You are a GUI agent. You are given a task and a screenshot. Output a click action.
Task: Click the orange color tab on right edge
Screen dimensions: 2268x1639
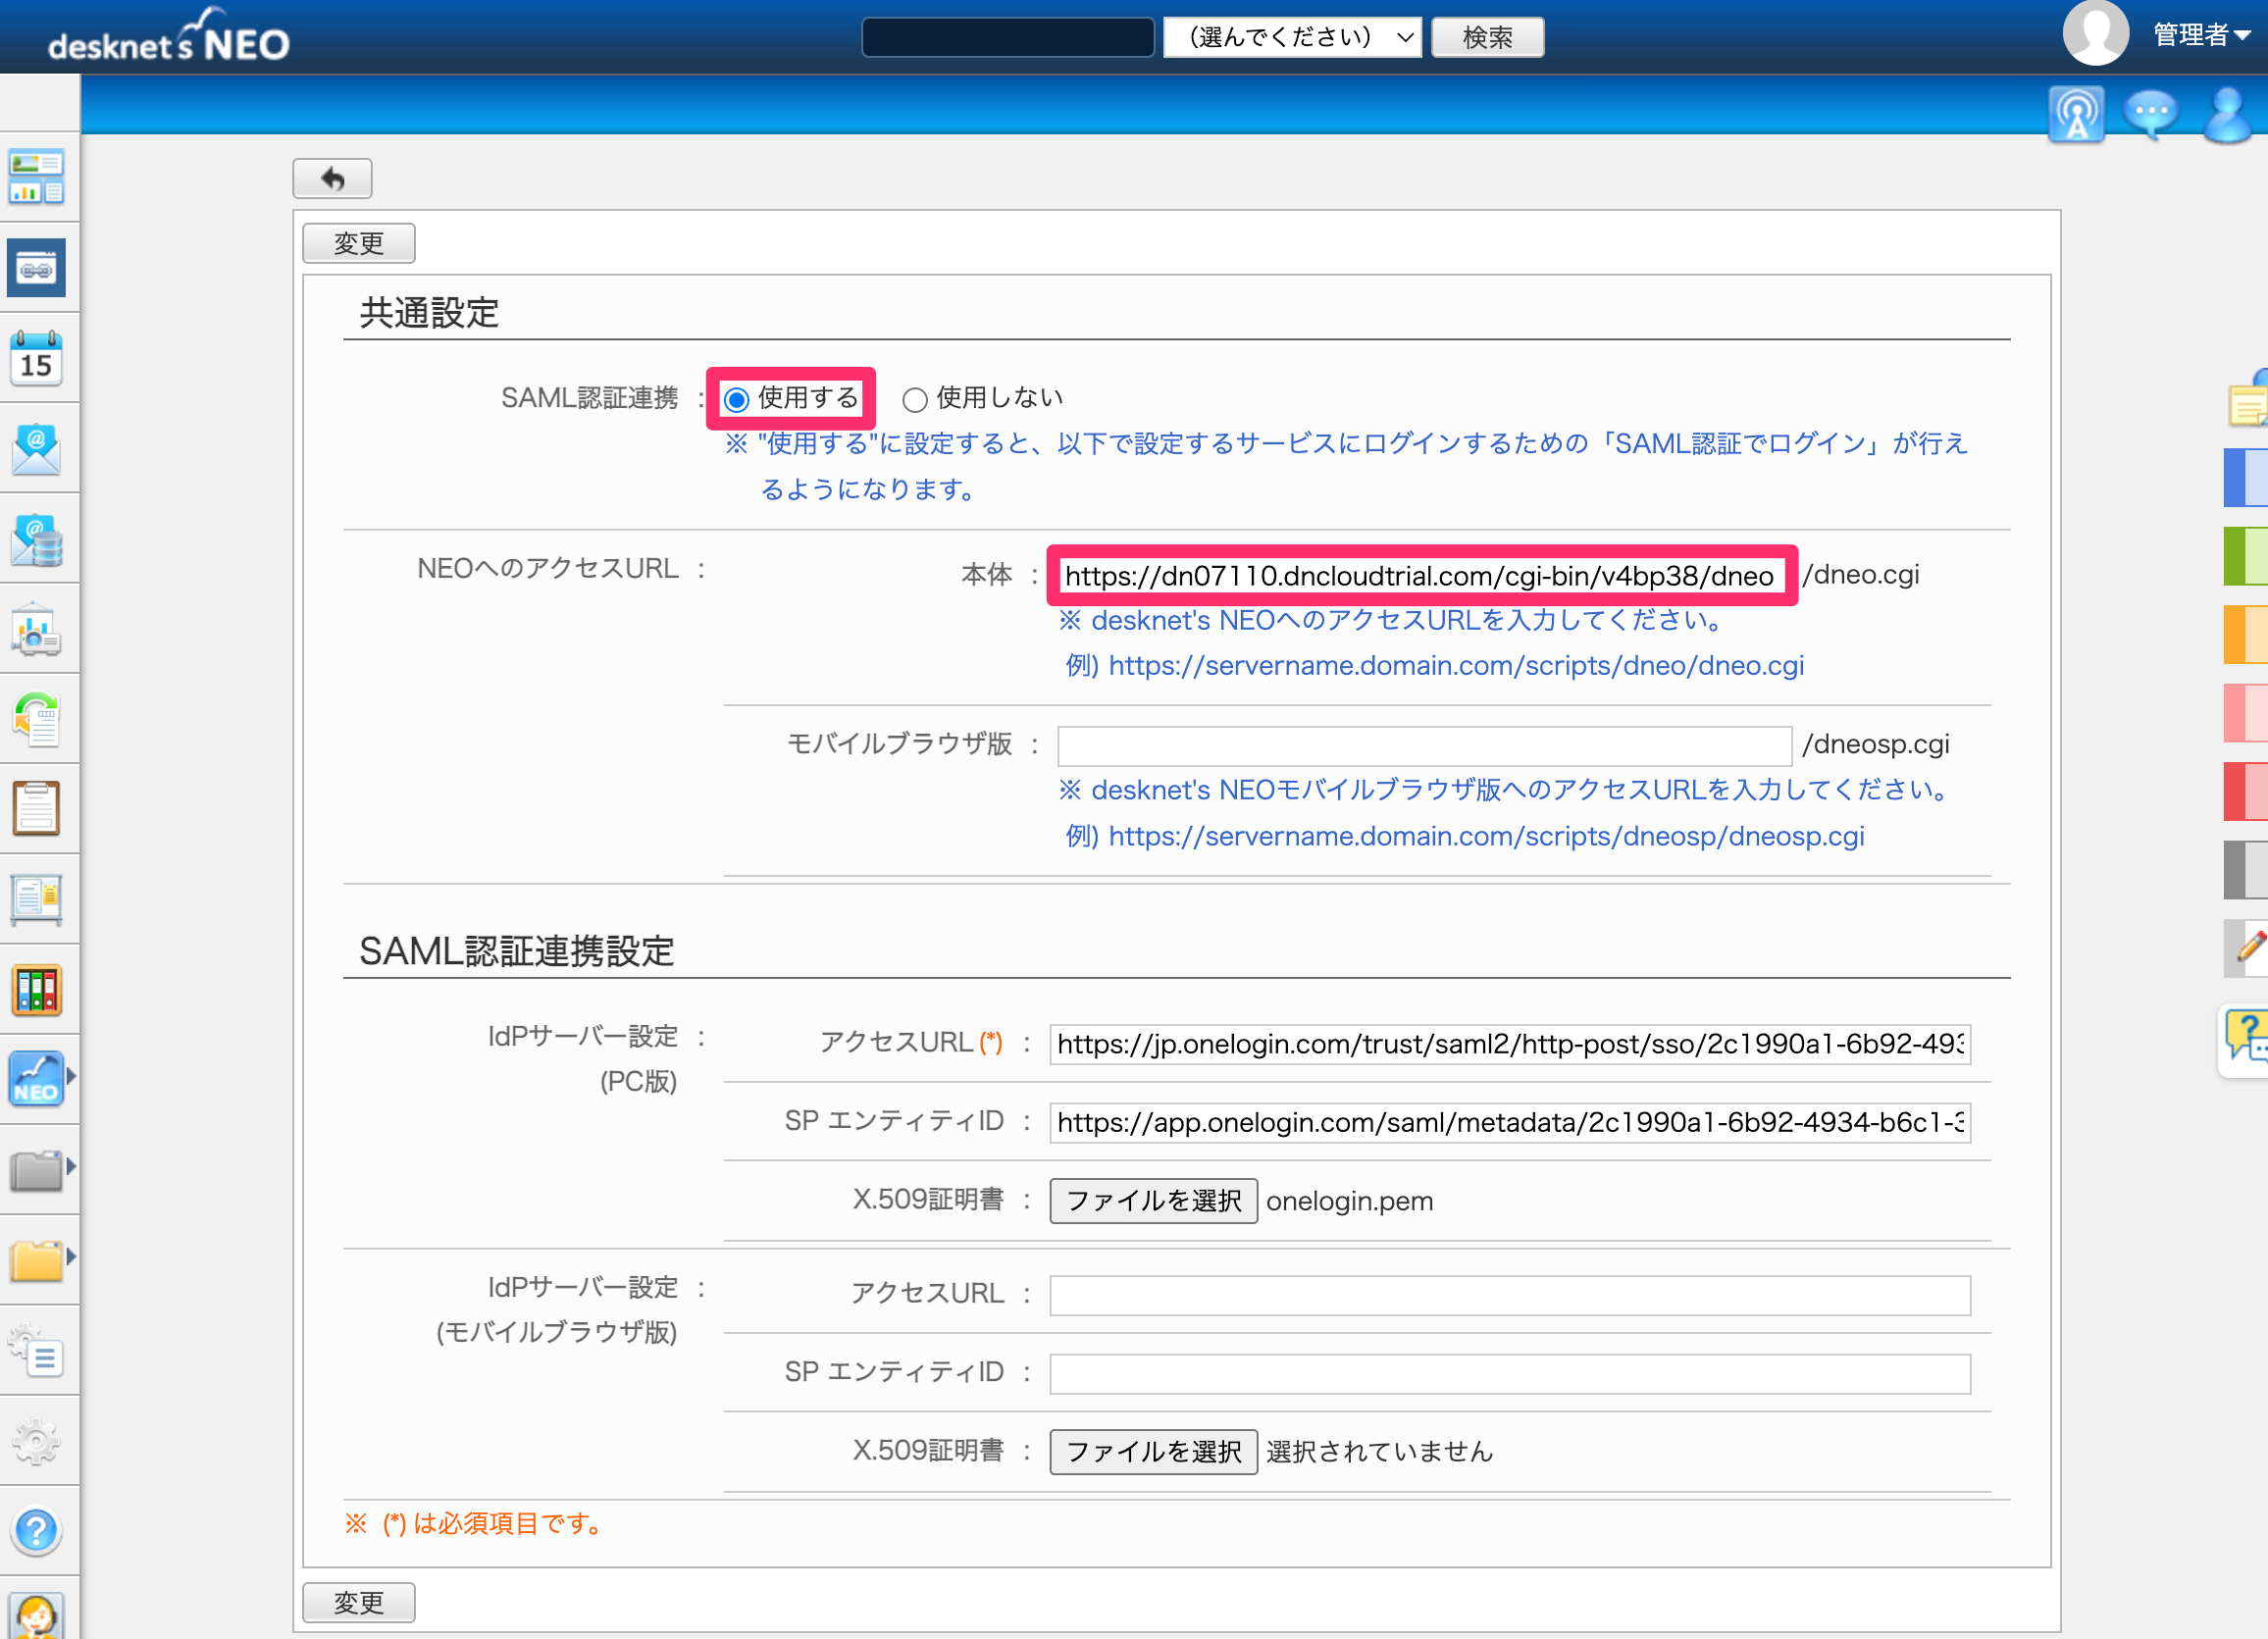click(x=2245, y=635)
